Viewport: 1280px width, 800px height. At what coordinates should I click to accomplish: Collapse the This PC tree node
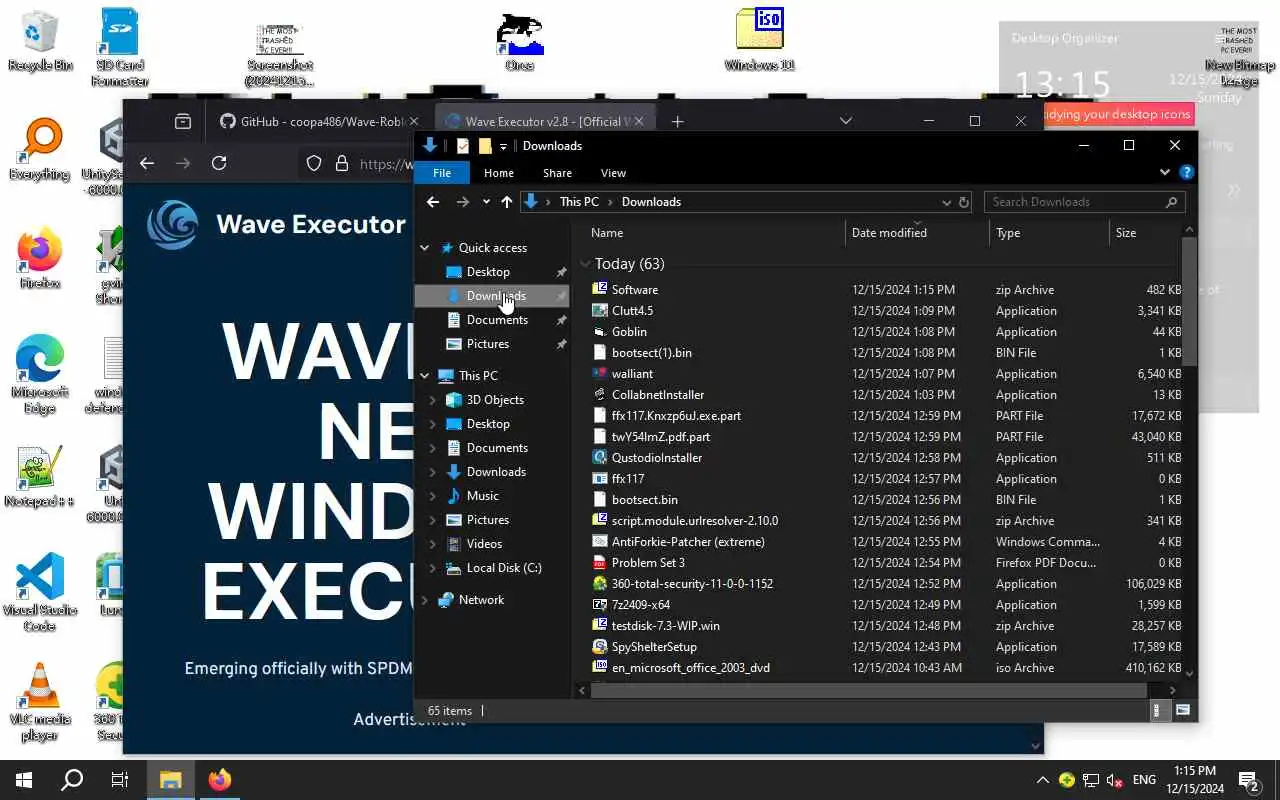[x=425, y=376]
